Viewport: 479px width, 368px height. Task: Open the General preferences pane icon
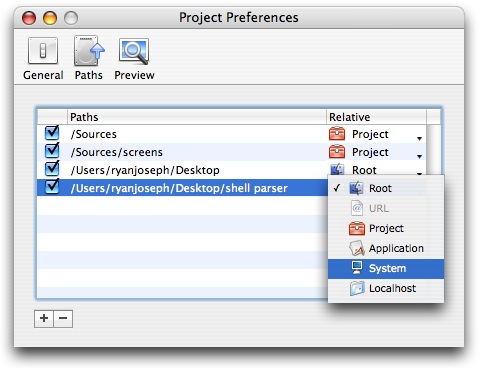[x=43, y=51]
